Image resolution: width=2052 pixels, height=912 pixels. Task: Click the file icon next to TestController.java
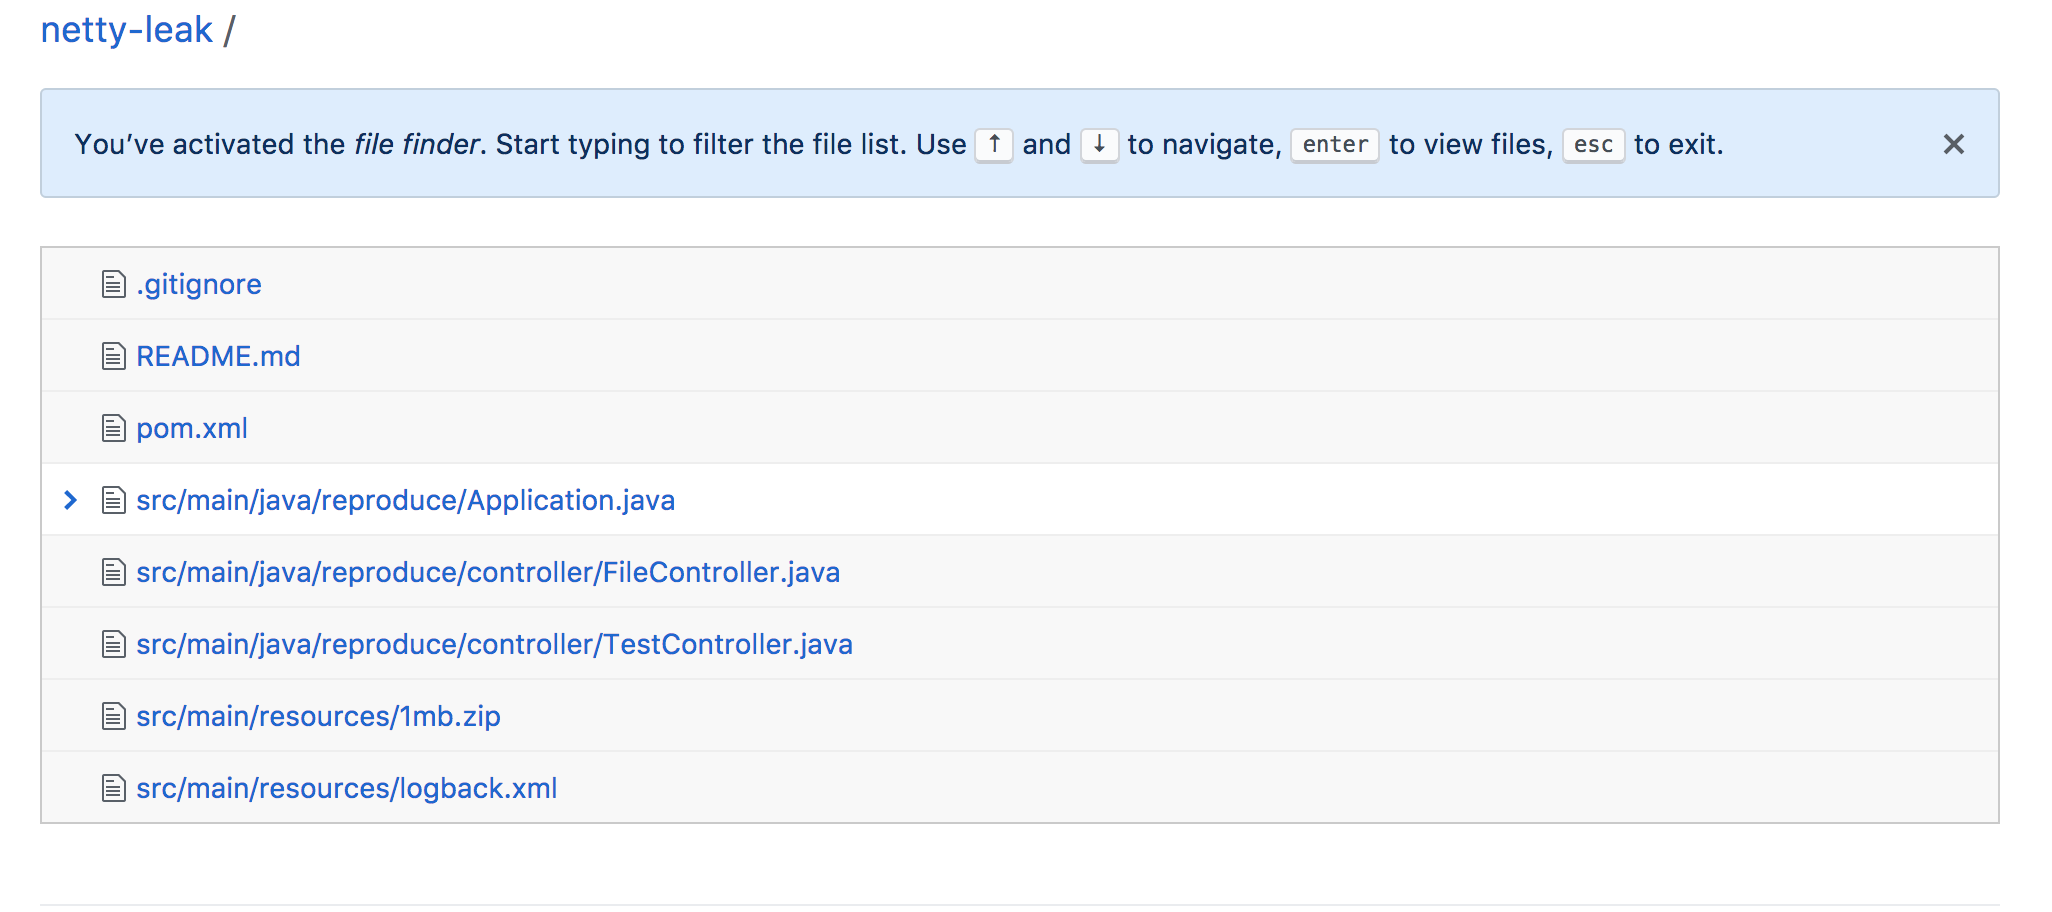pos(112,643)
